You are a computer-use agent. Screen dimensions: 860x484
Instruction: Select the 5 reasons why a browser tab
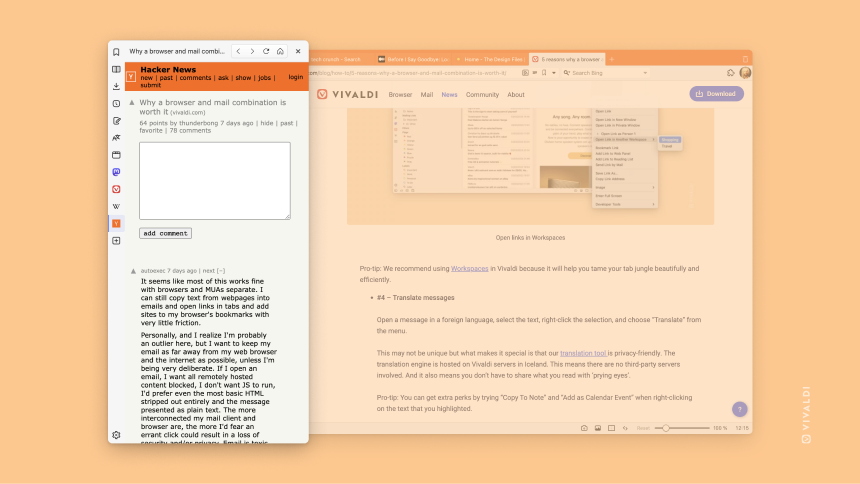click(567, 59)
